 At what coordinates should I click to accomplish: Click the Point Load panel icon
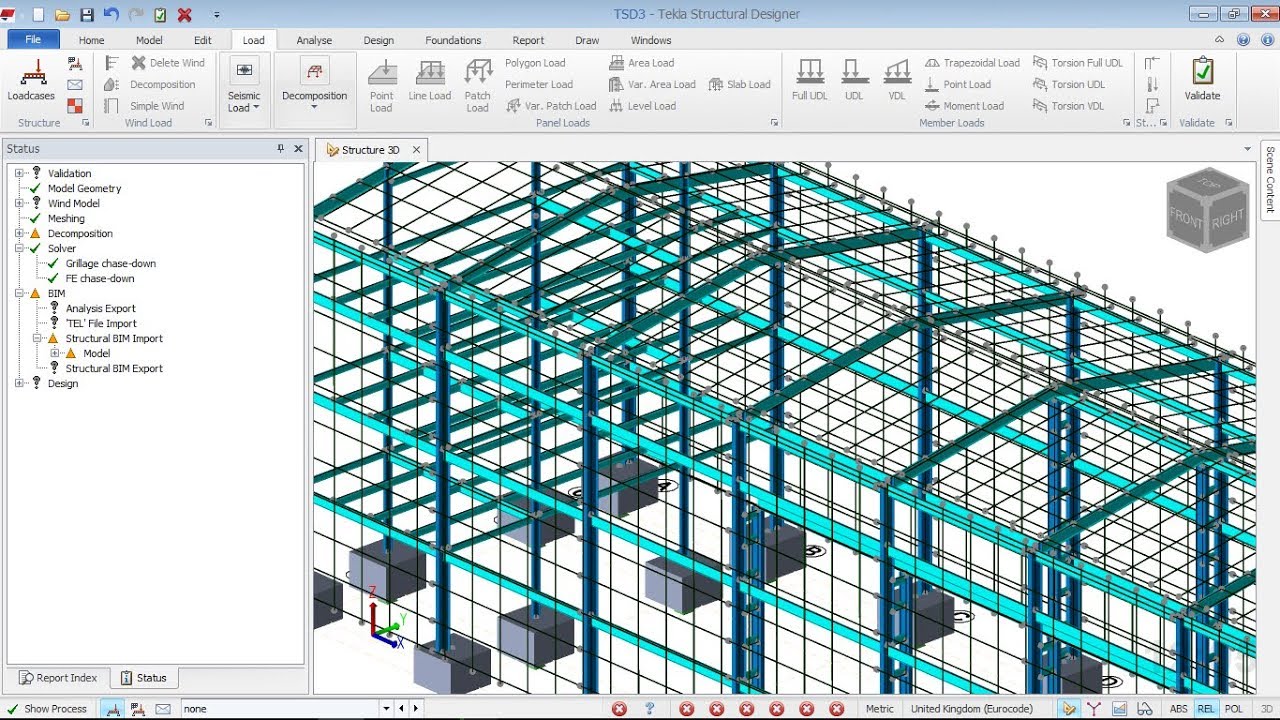click(x=381, y=85)
